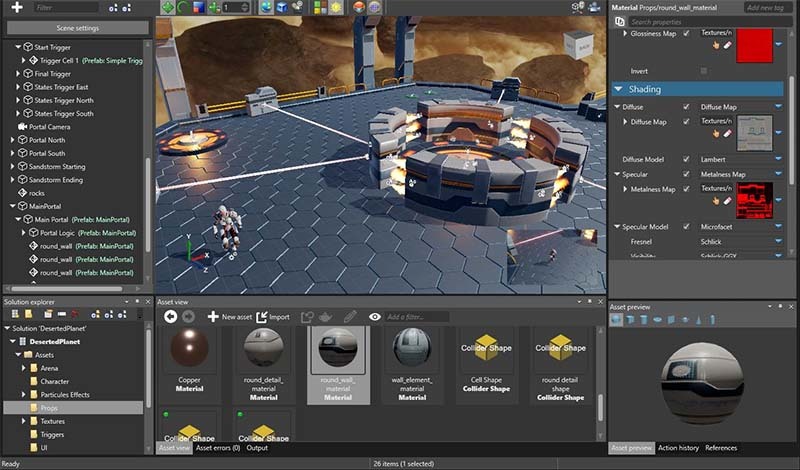This screenshot has height=470, width=800.
Task: Click the hand picker icon for Metalness Map
Action: [x=715, y=201]
